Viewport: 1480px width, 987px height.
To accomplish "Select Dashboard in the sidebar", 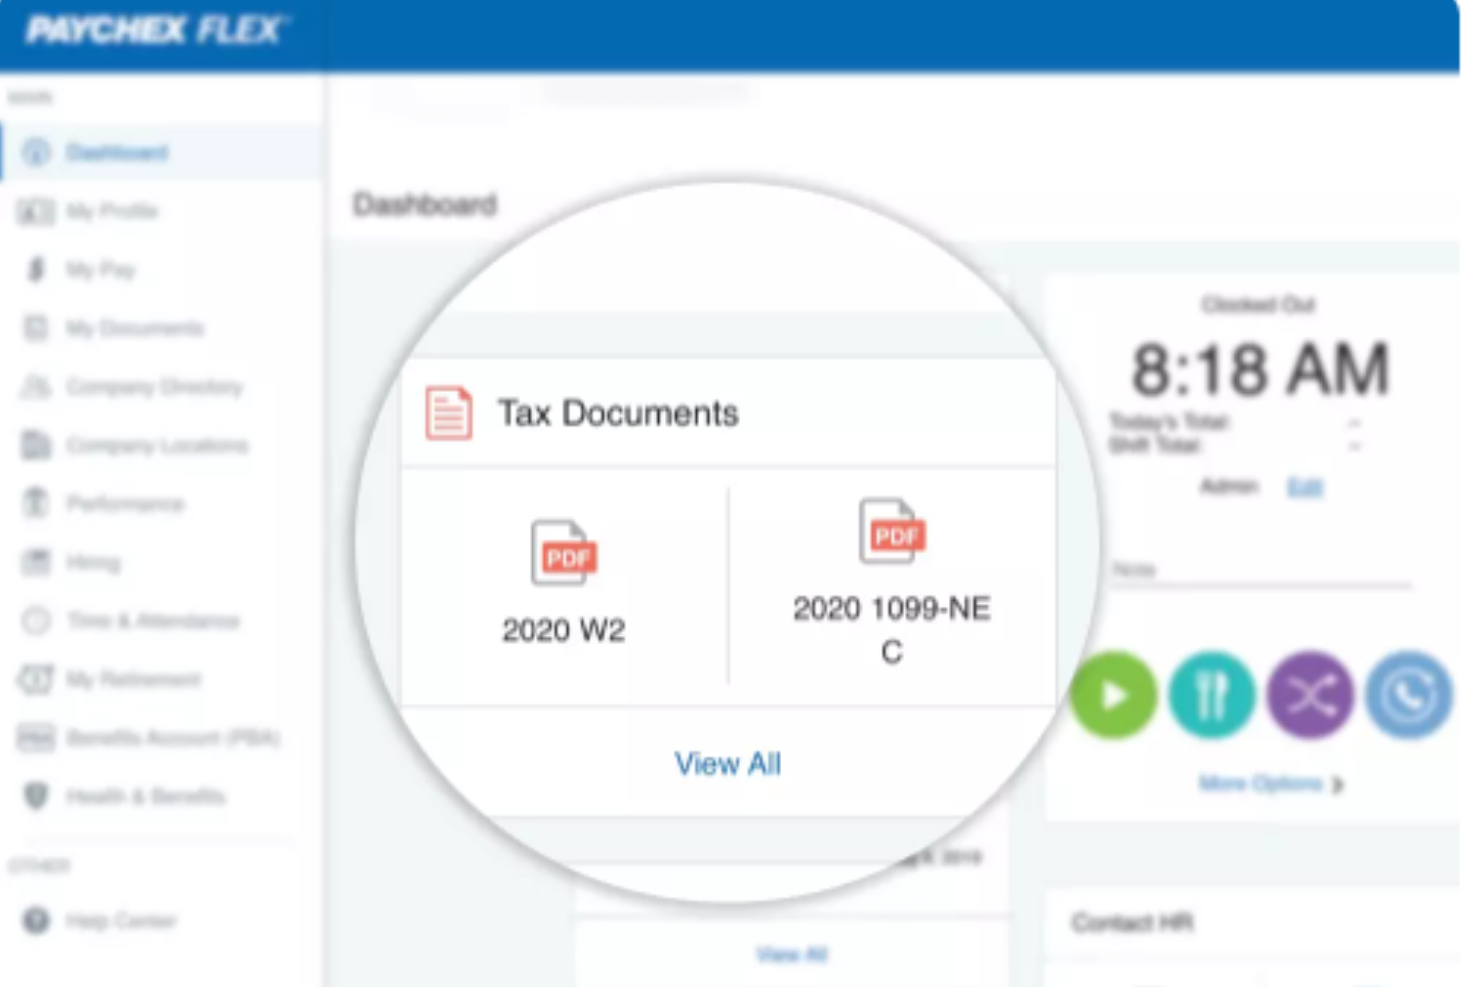I will pyautogui.click(x=116, y=152).
